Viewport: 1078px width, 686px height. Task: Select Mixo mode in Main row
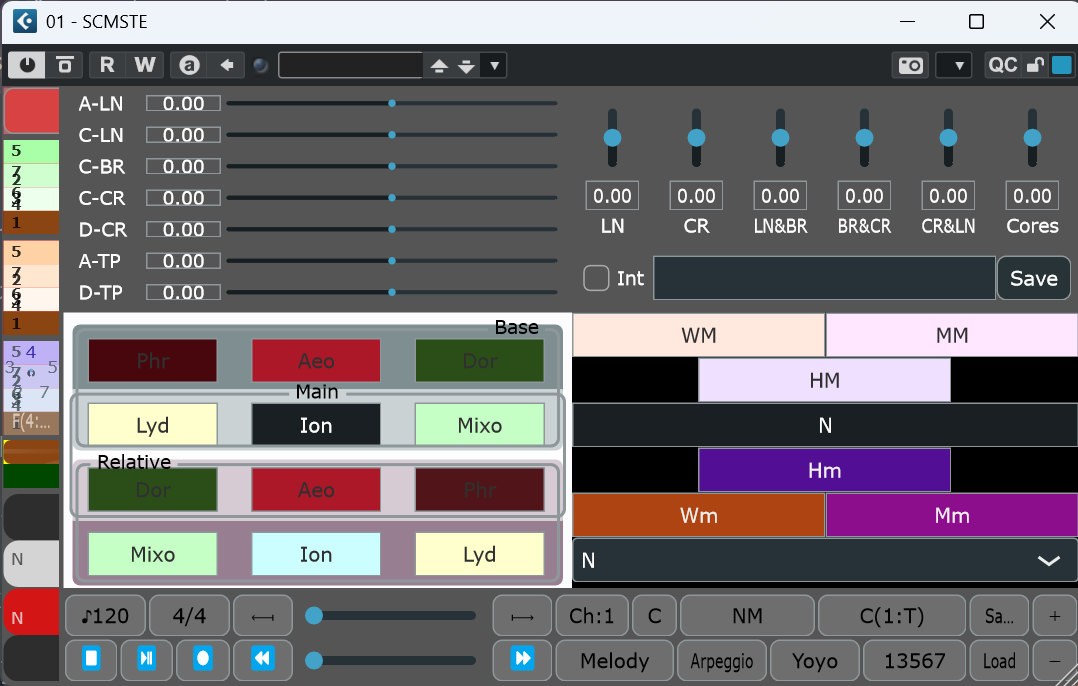(479, 425)
